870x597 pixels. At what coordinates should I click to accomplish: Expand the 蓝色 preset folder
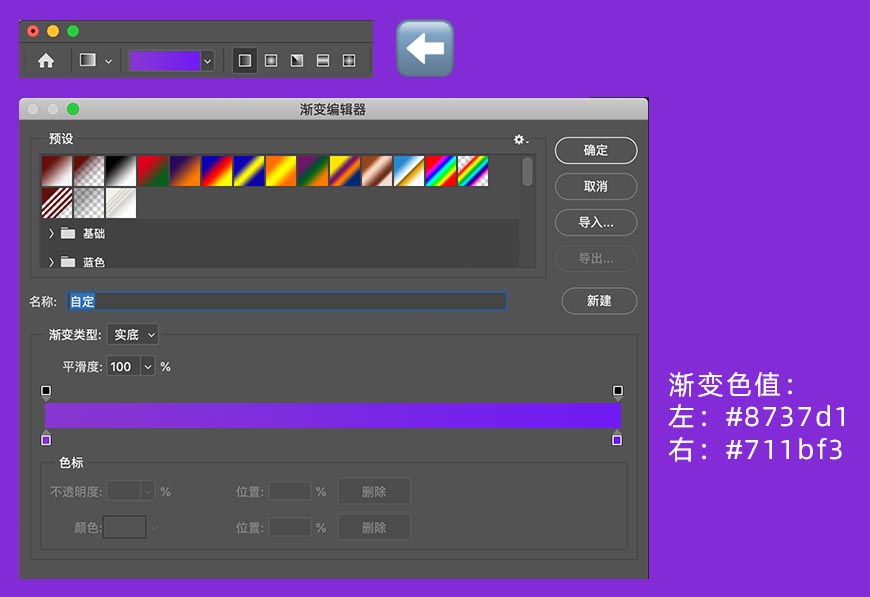click(50, 262)
